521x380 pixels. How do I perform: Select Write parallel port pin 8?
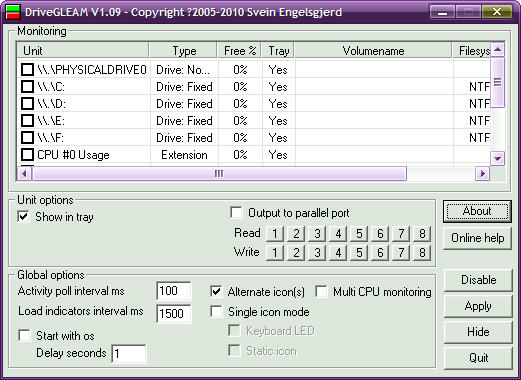(422, 253)
